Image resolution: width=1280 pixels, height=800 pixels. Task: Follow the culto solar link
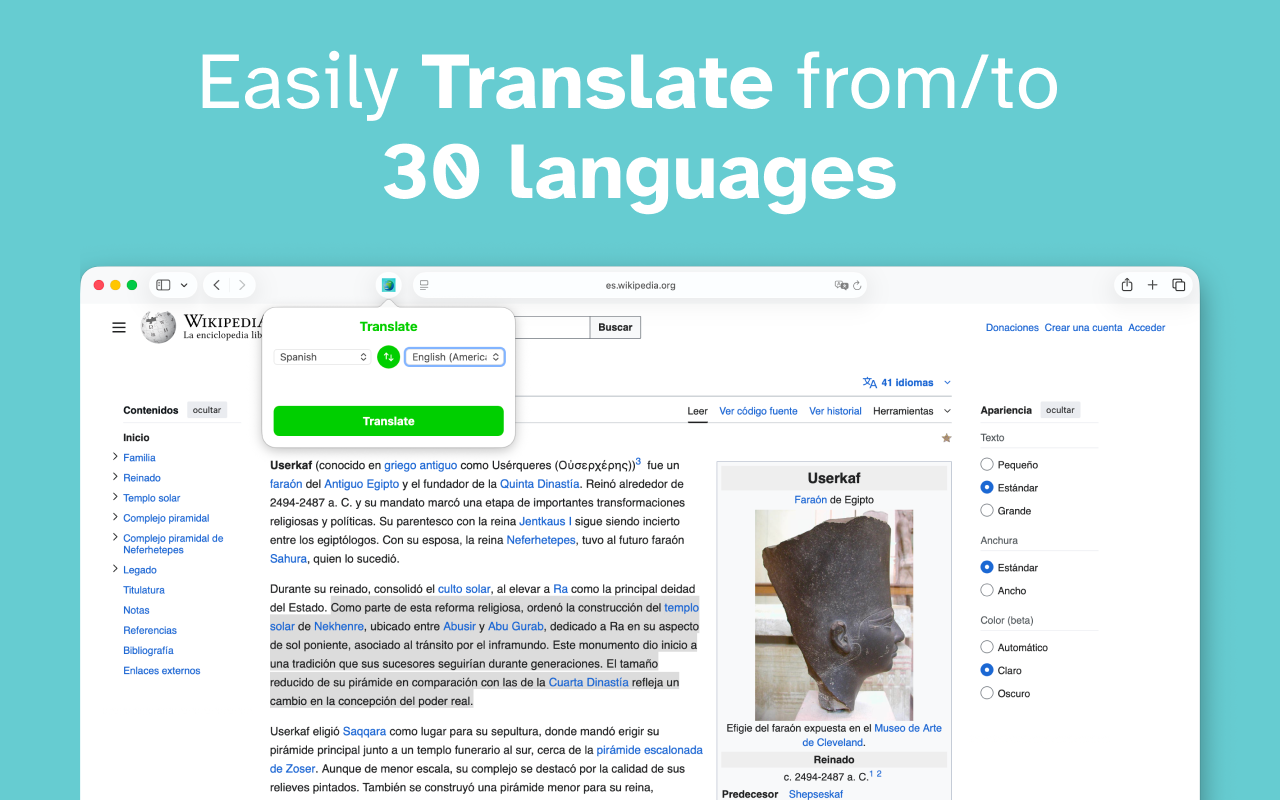(x=464, y=589)
